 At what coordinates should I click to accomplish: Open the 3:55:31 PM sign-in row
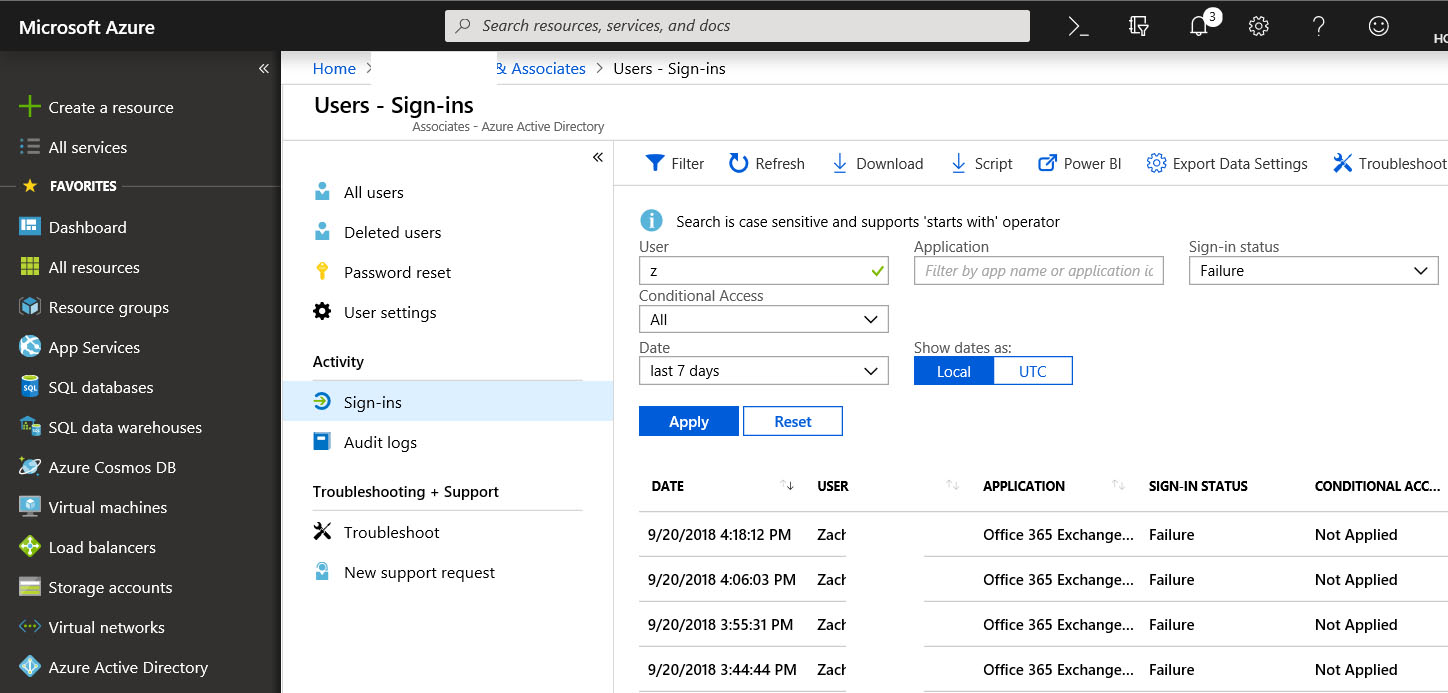click(x=1043, y=625)
